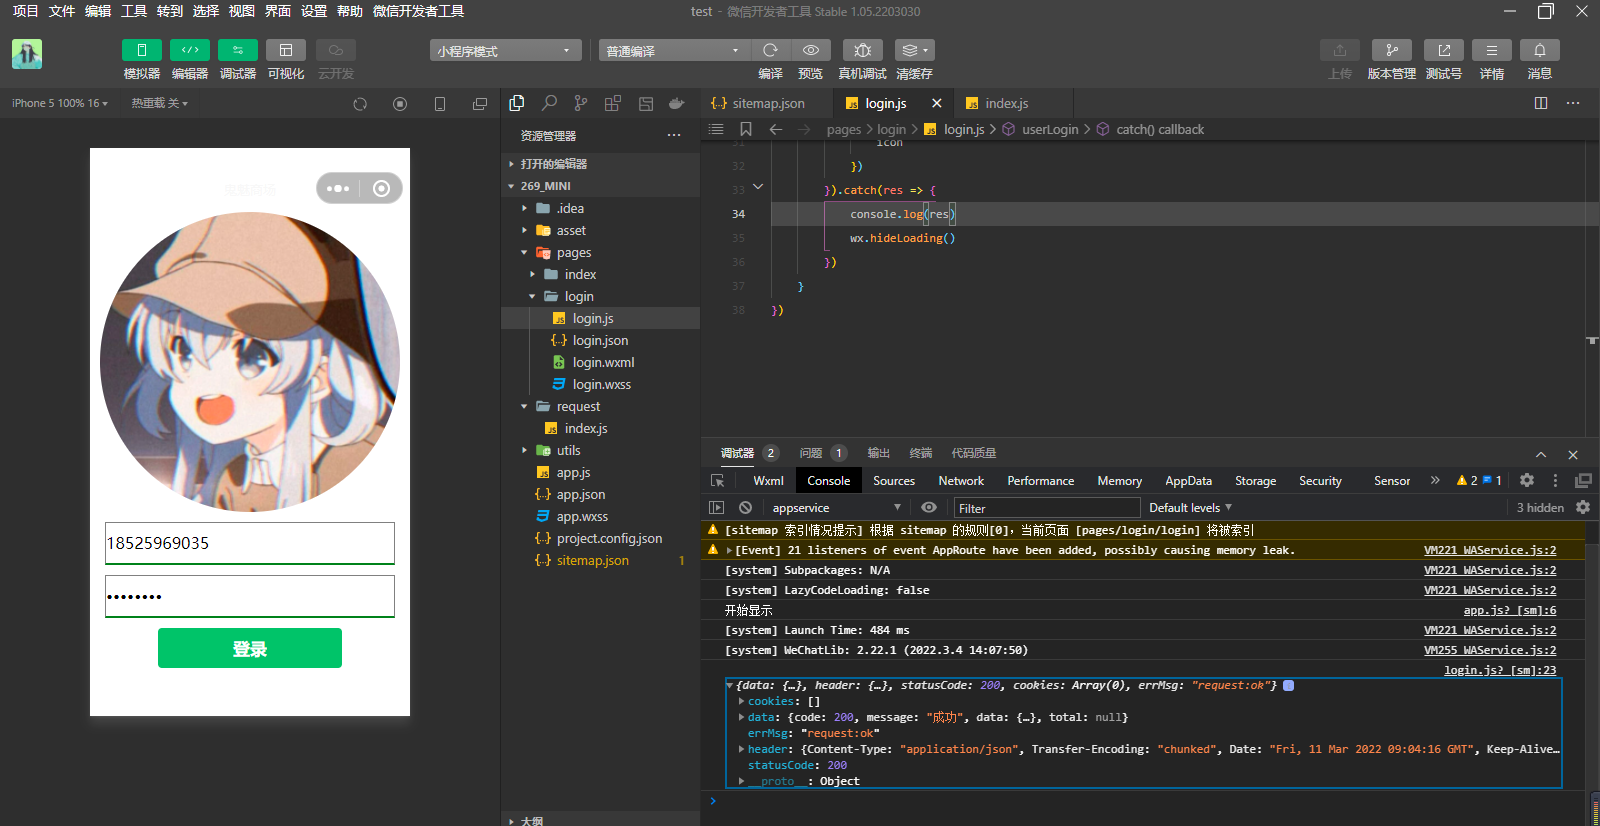Open resource manager more options
Image resolution: width=1600 pixels, height=826 pixels.
click(x=674, y=135)
